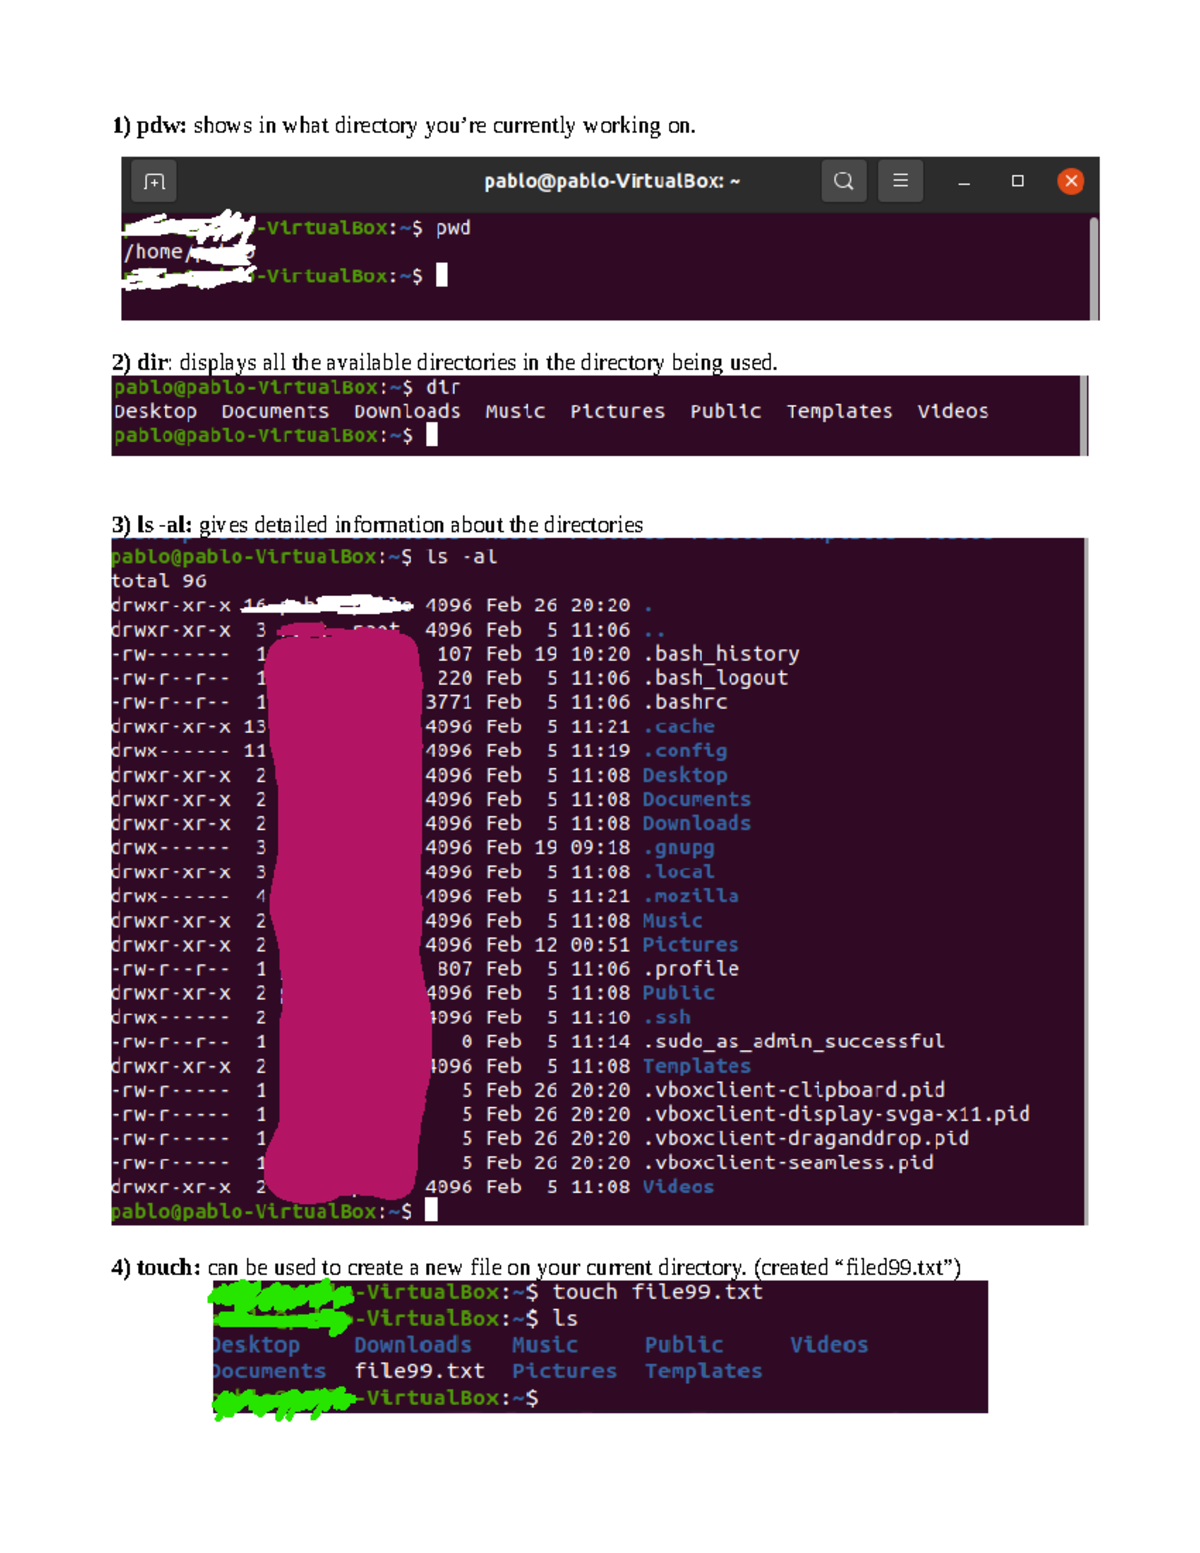Click the maximize icon in the terminal titlebar
This screenshot has width=1200, height=1553.
point(1017,181)
